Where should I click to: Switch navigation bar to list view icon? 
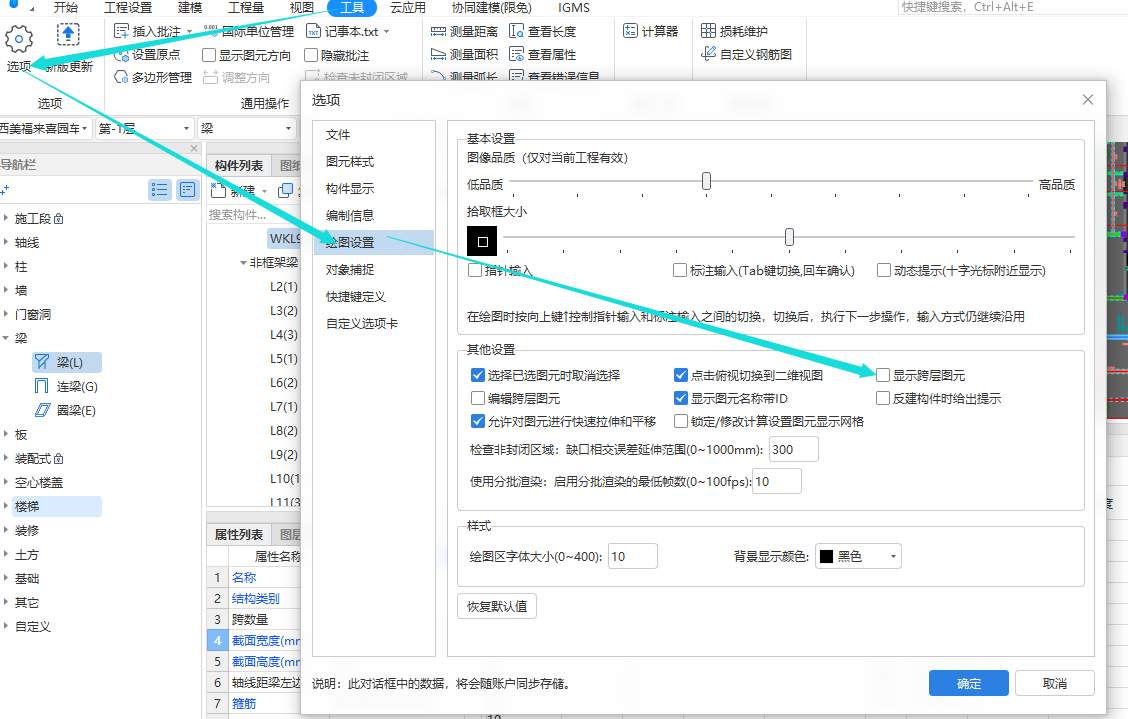pos(160,190)
